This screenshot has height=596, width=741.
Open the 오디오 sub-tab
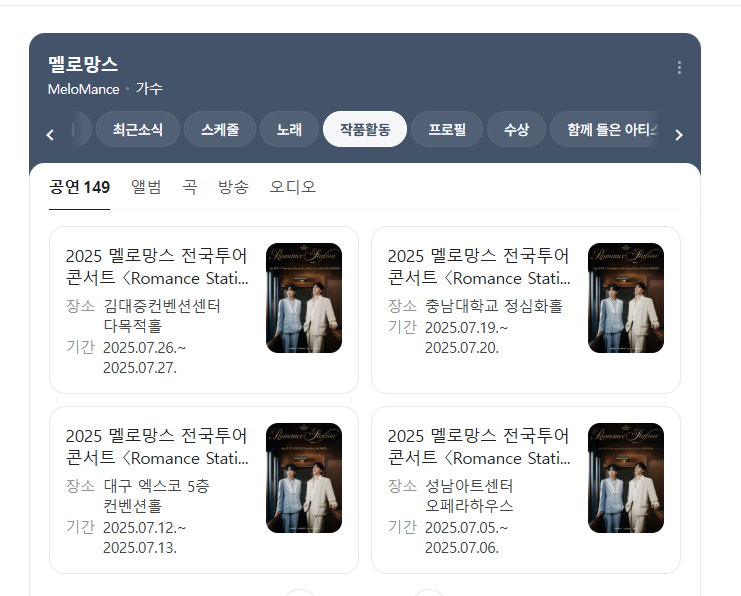pos(293,187)
